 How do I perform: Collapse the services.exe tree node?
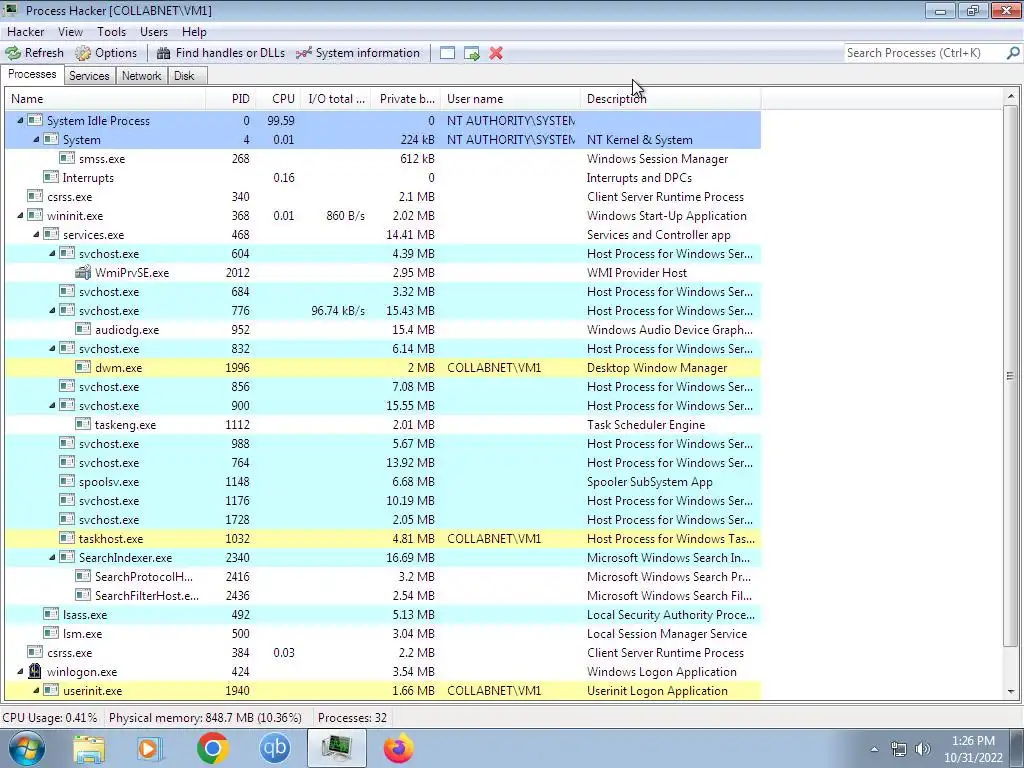click(36, 234)
